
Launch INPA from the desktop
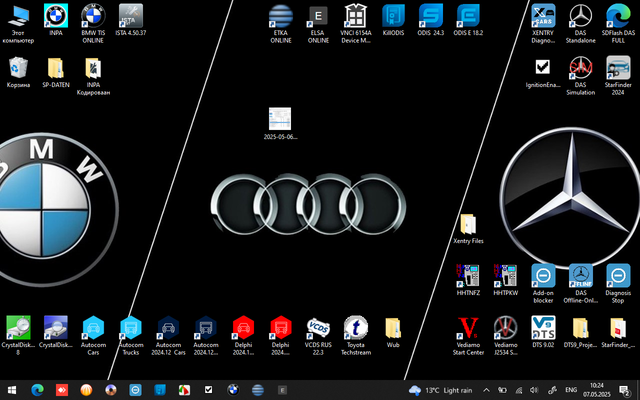[x=56, y=20]
